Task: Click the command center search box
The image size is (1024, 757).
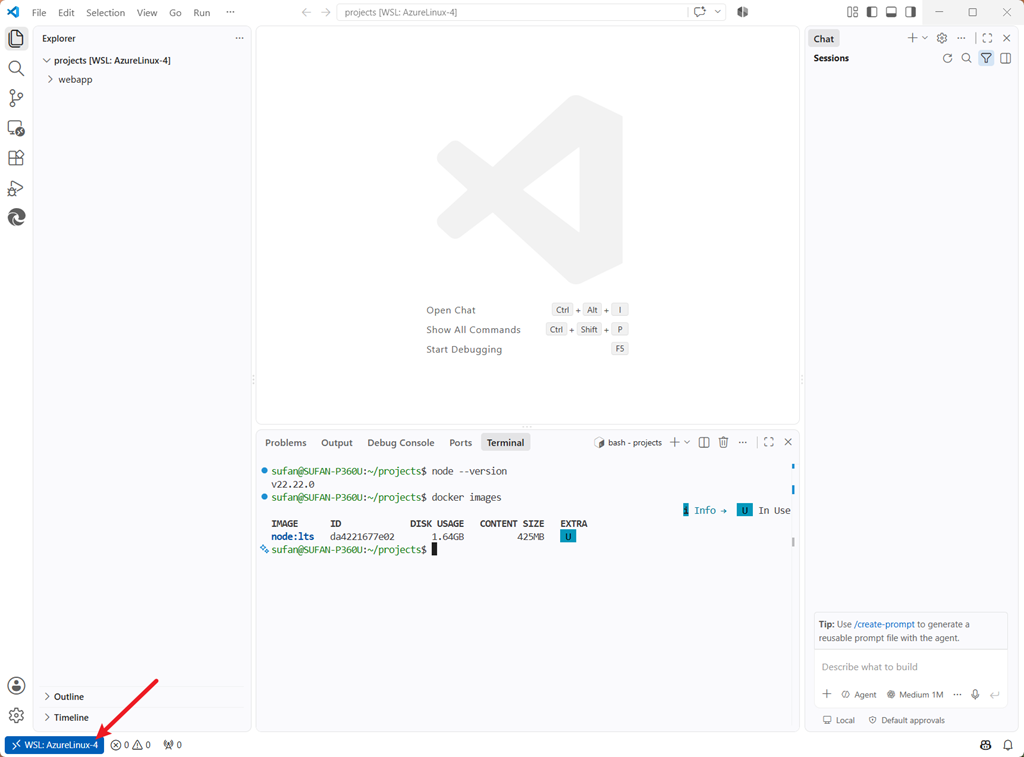Action: (x=512, y=12)
